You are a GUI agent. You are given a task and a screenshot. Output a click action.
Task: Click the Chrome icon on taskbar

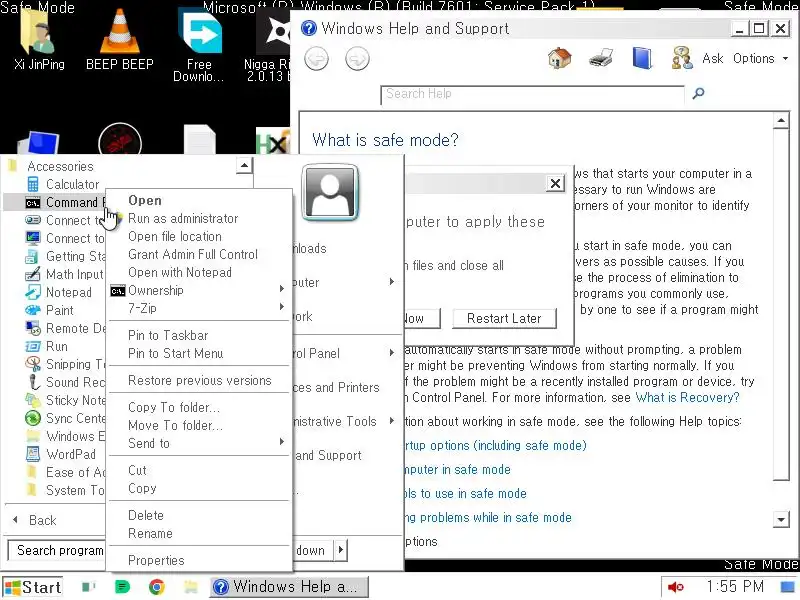coord(157,587)
